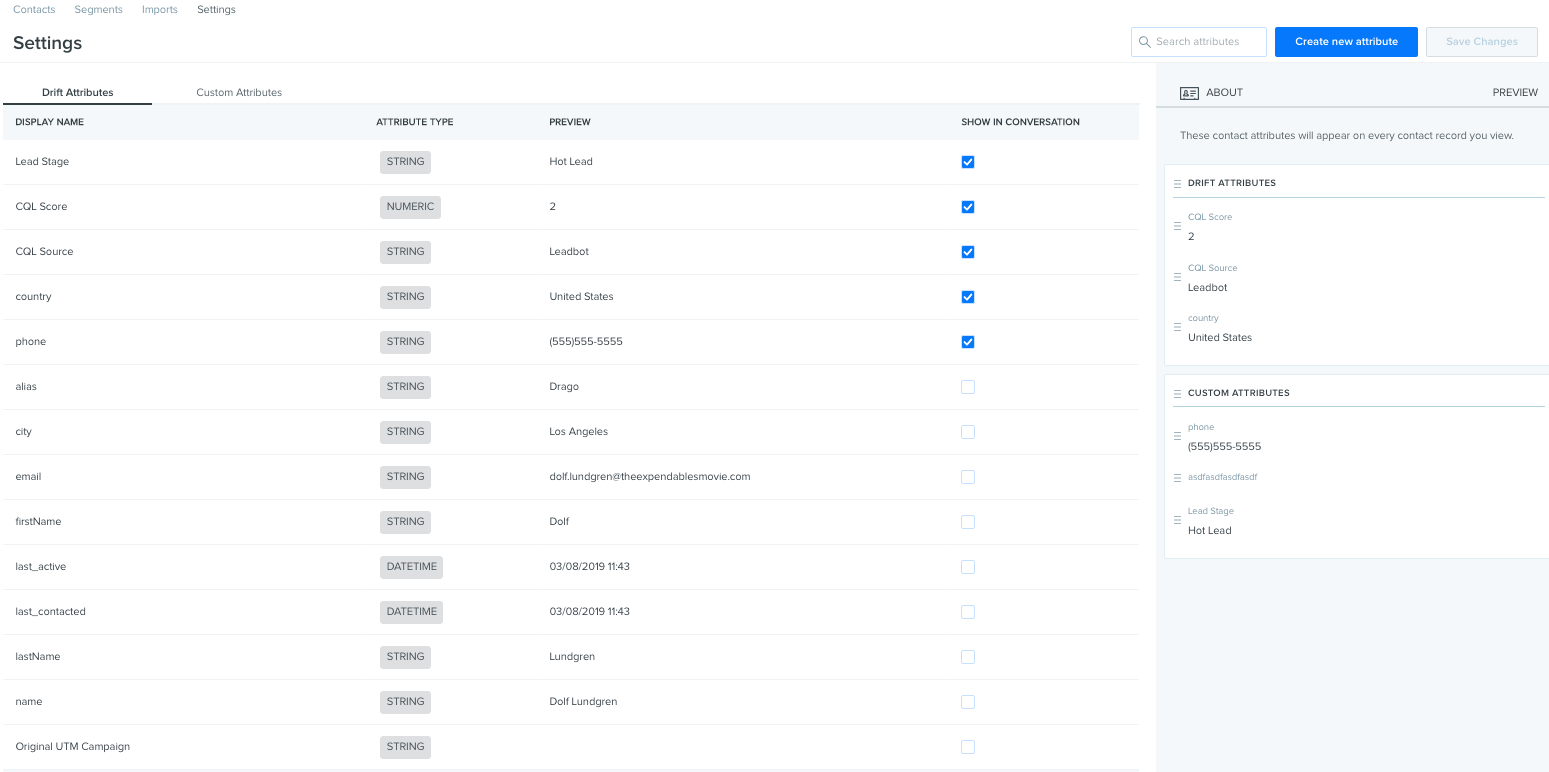Uncheck Show in Conversation for CQL Source row
Image resolution: width=1549 pixels, height=772 pixels.
coord(967,252)
